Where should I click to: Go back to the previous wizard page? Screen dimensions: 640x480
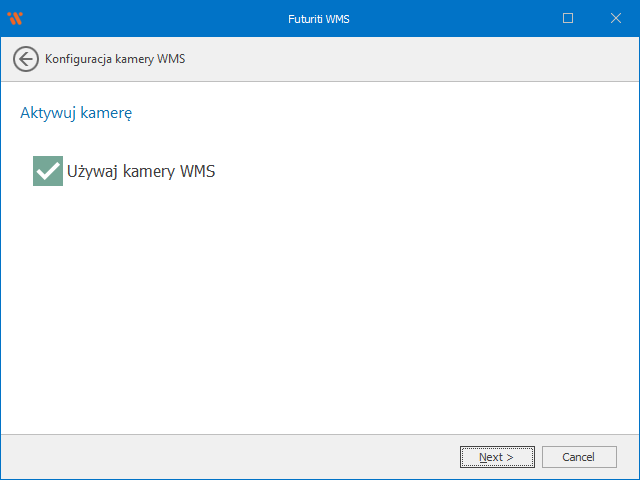[x=26, y=59]
